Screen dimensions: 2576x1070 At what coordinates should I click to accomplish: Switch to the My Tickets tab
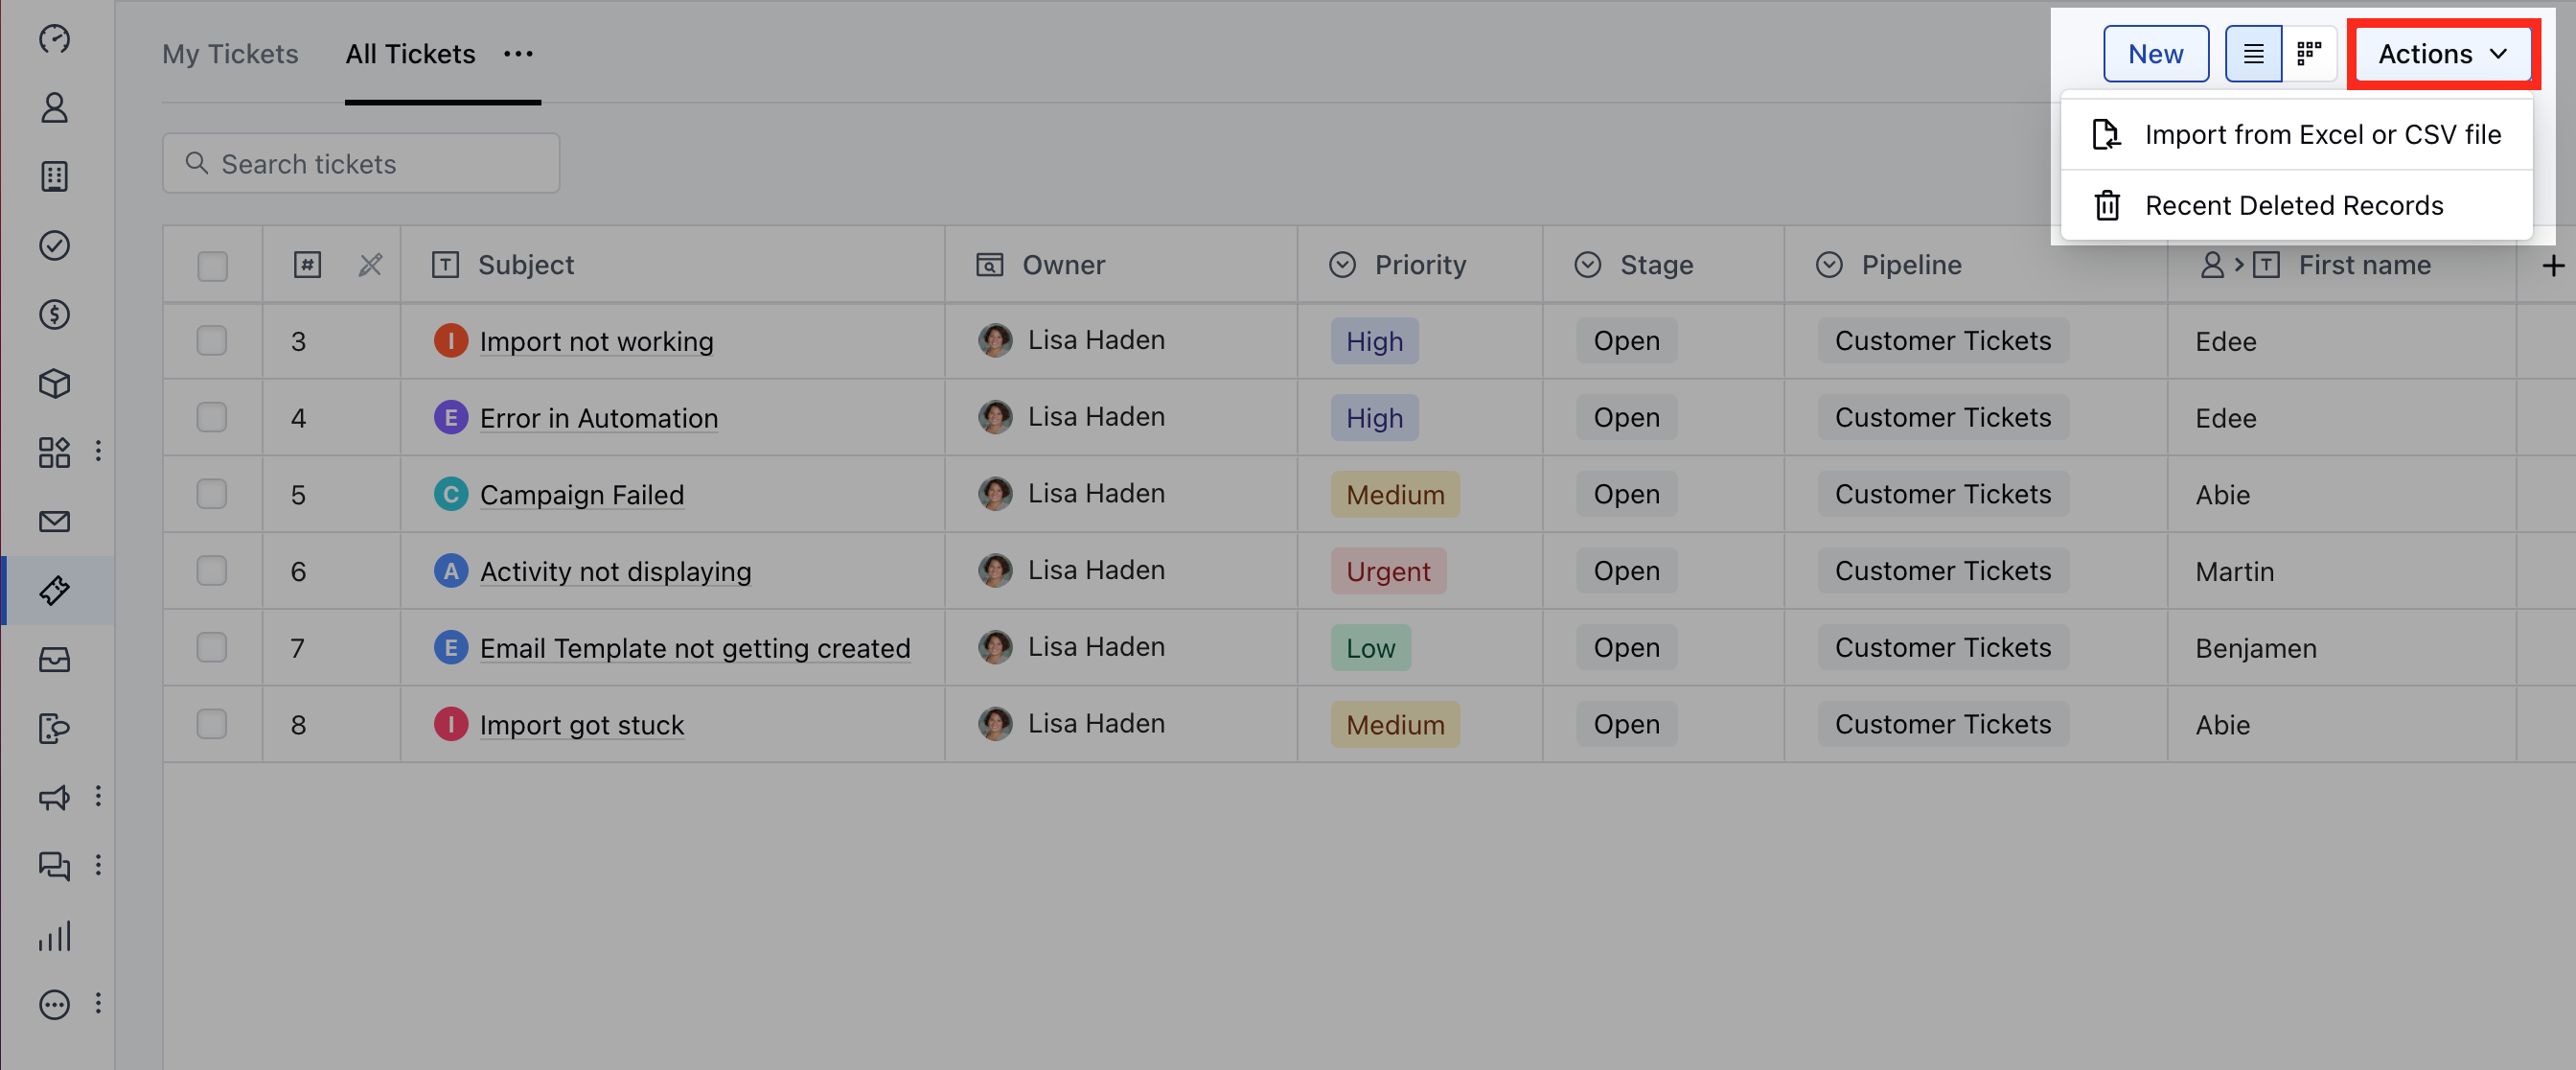(x=230, y=54)
